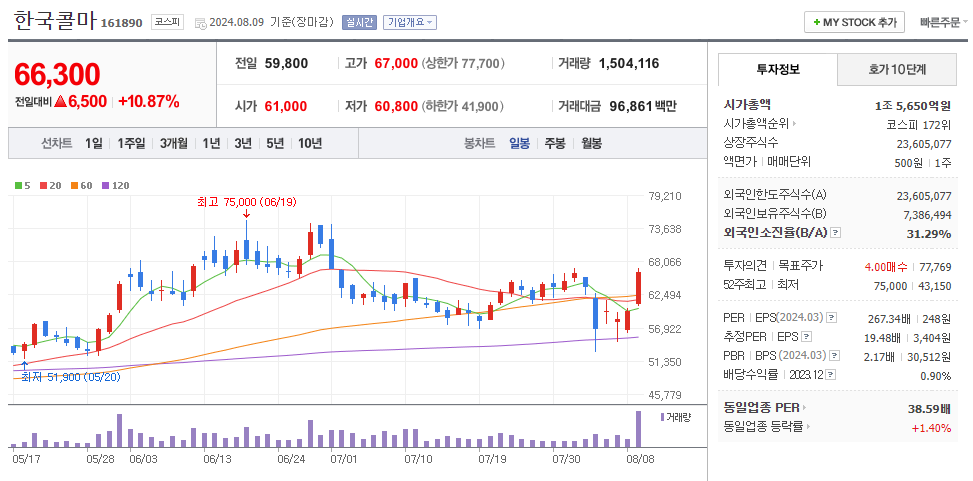This screenshot has height=481, width=973.
Task: Click the 저가 value 60,800
Action: pos(396,106)
